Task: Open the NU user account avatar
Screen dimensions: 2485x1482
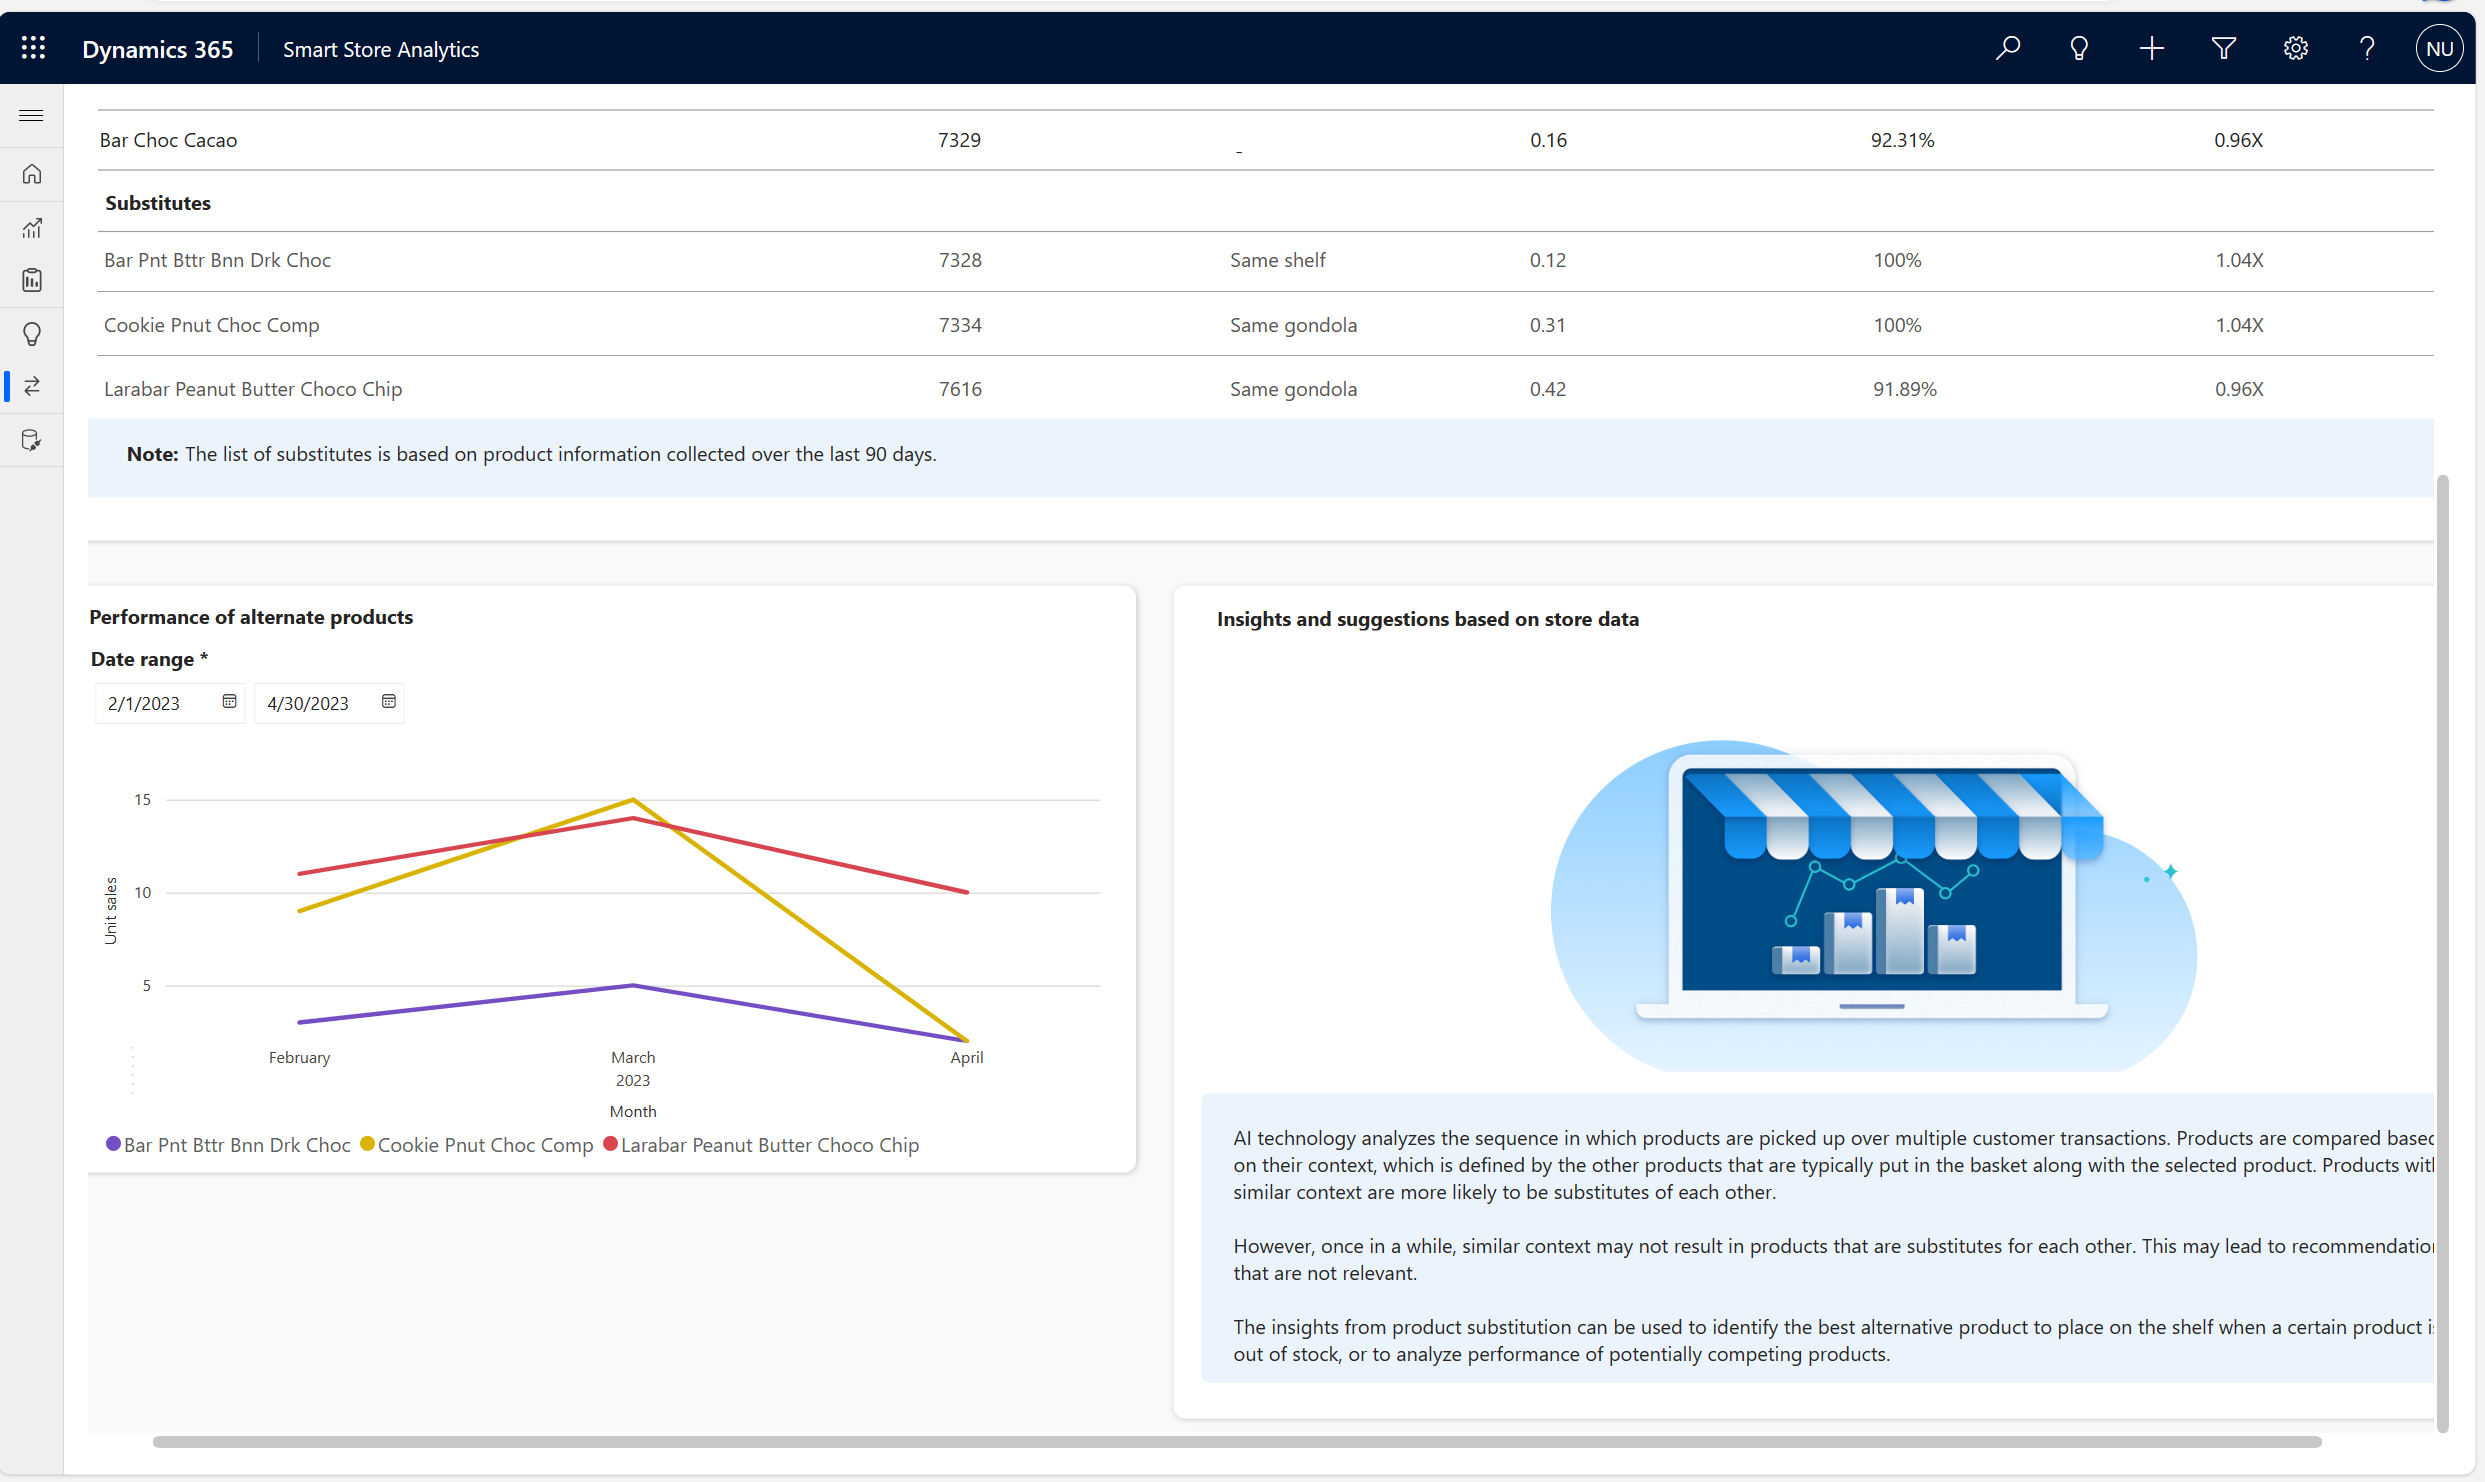Action: (x=2439, y=48)
